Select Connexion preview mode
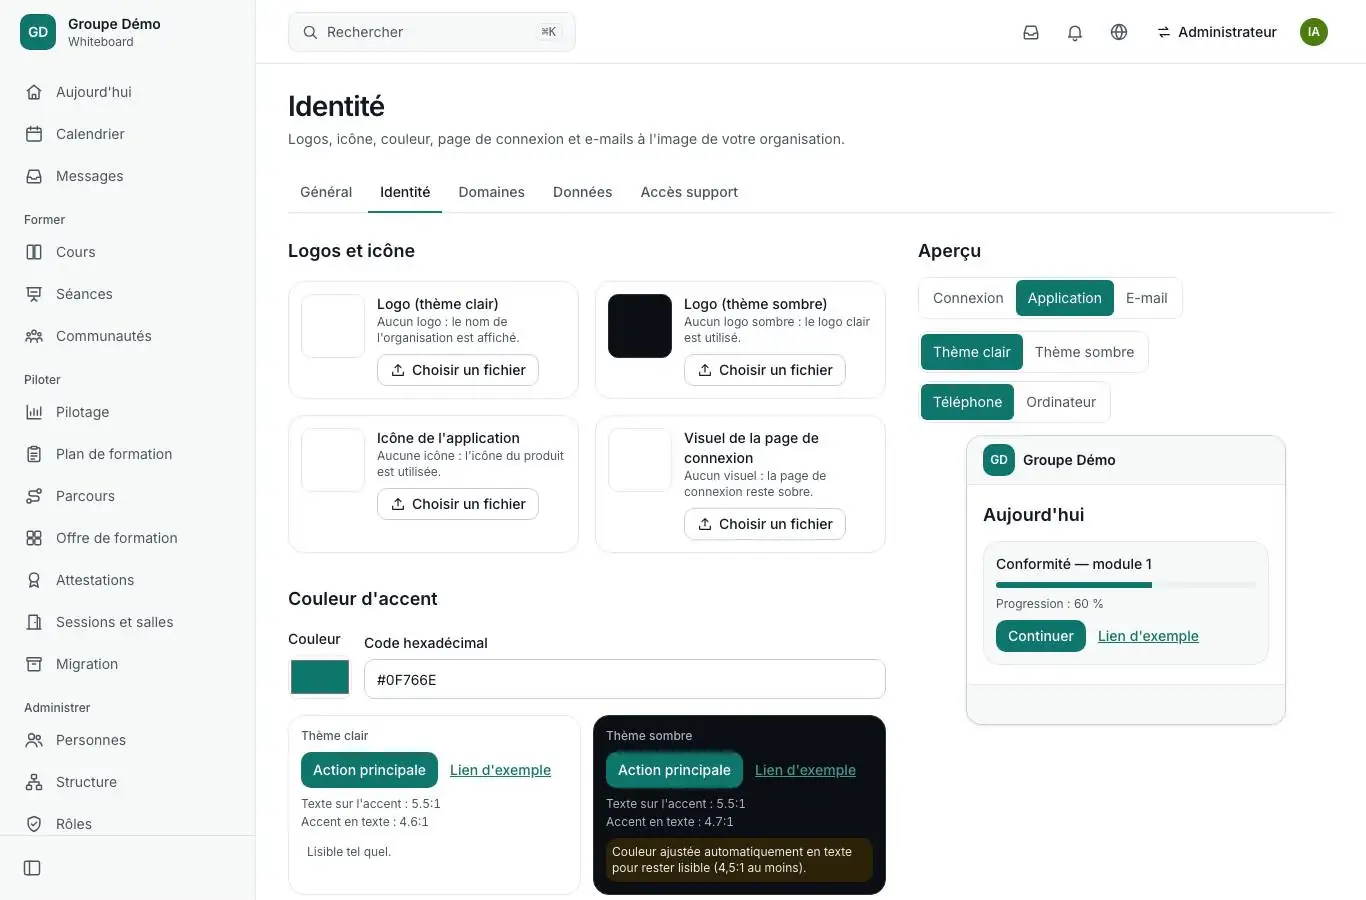 [x=968, y=298]
